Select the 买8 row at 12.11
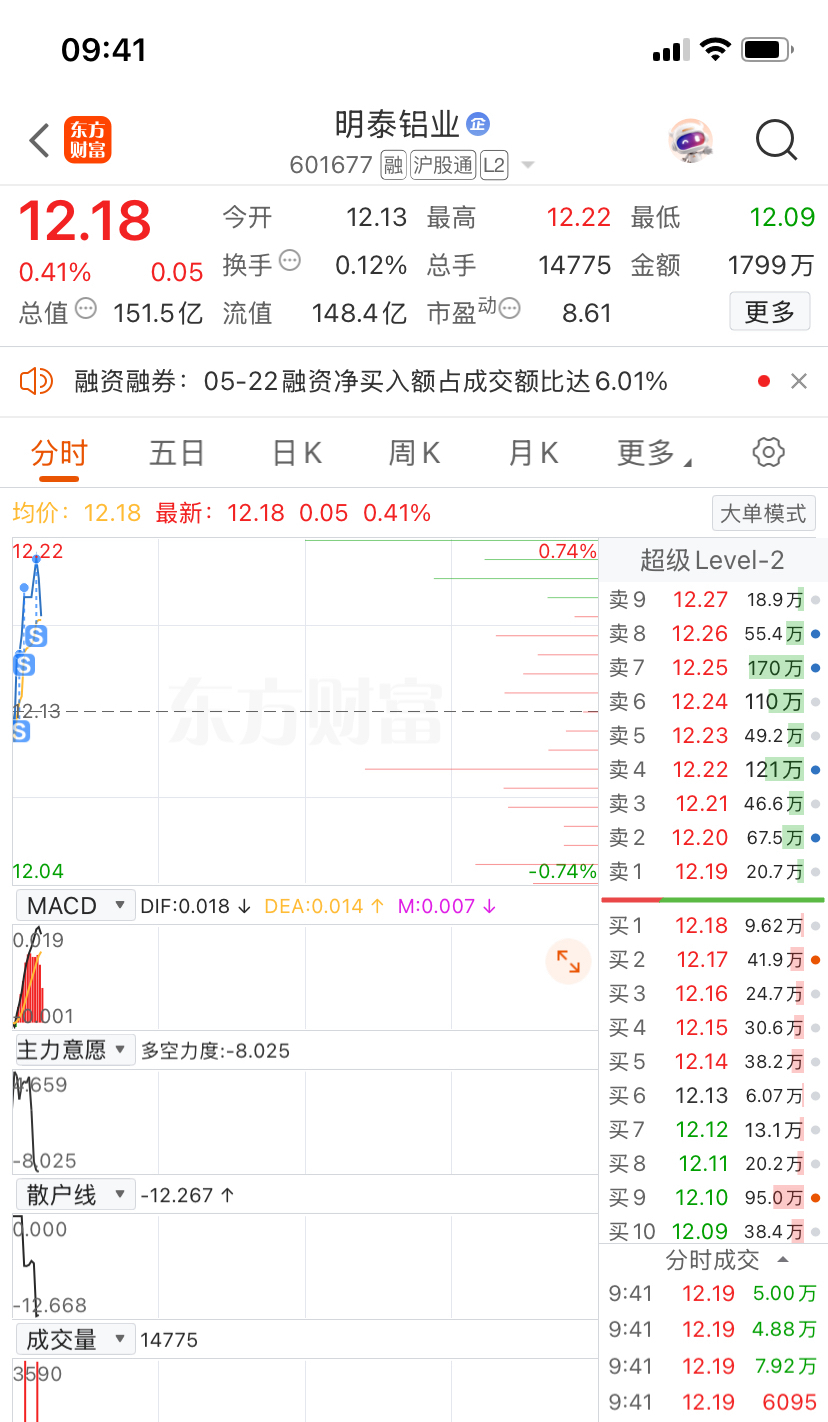828x1422 pixels. [x=713, y=1164]
